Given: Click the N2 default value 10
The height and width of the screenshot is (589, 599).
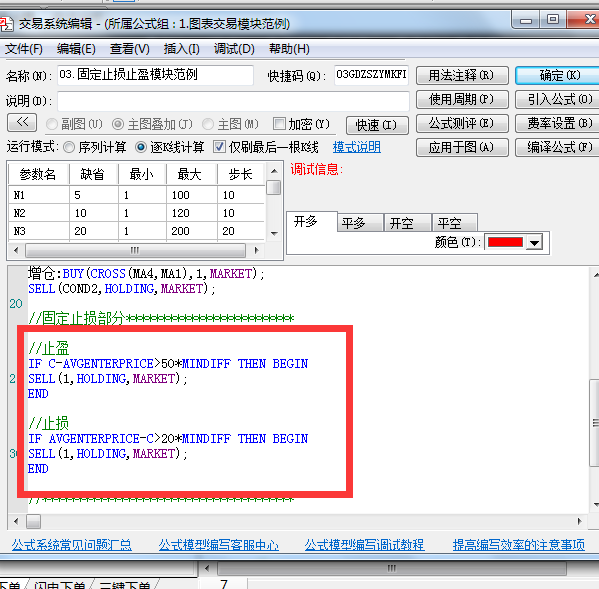Looking at the screenshot, I should coord(94,213).
